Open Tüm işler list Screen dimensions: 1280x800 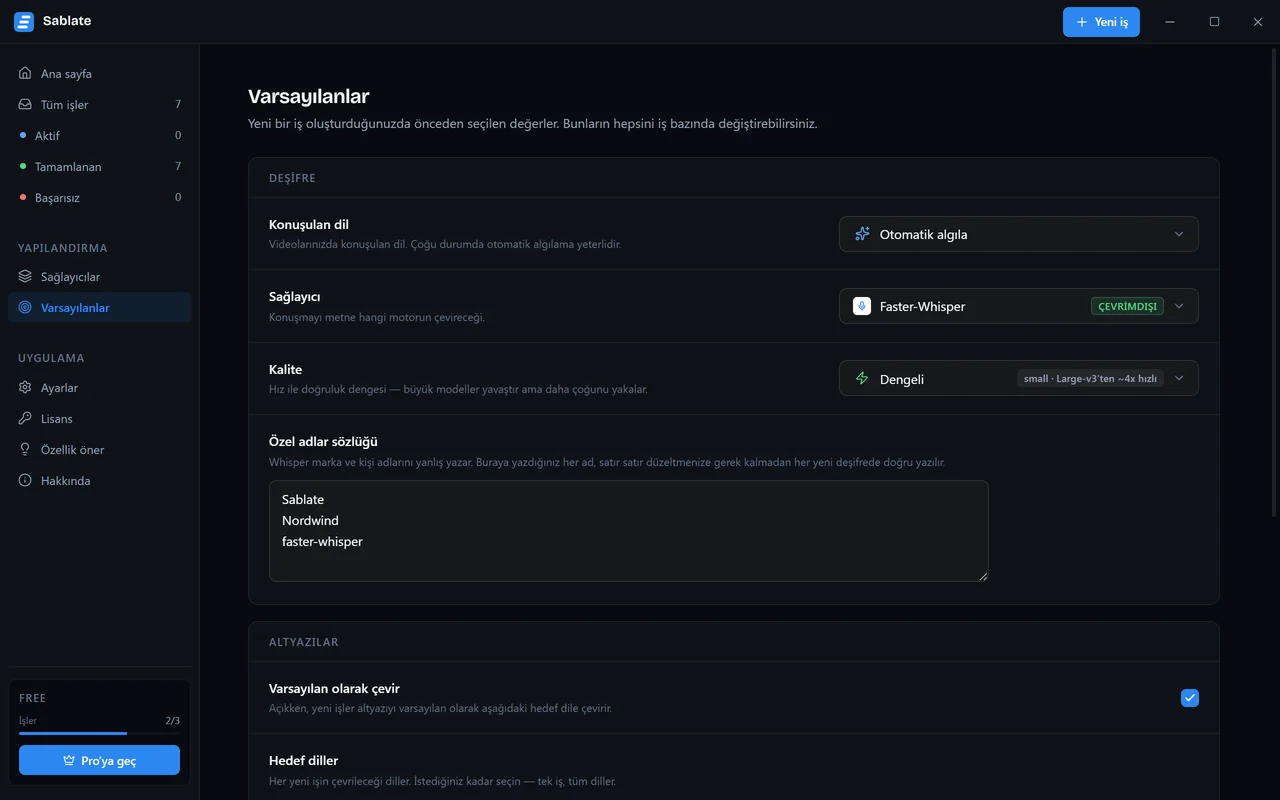tap(99, 104)
